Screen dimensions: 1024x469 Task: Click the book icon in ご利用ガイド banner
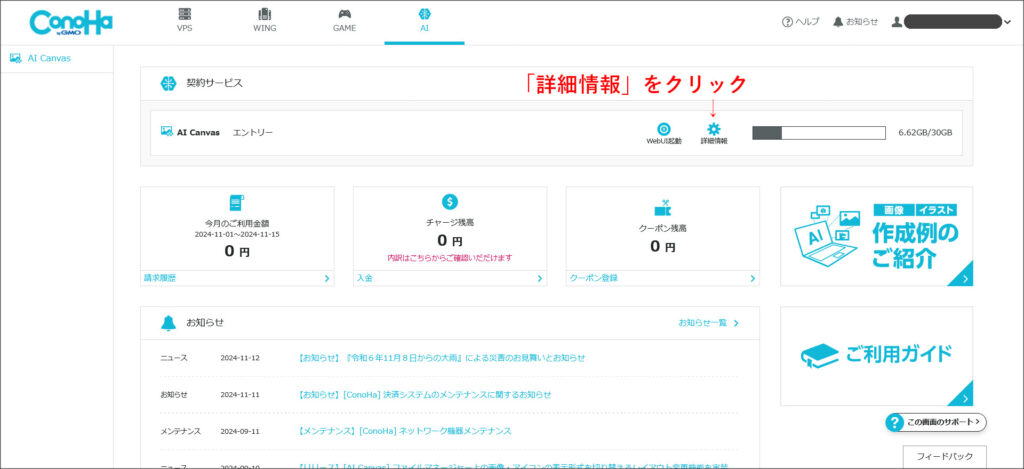(820, 356)
